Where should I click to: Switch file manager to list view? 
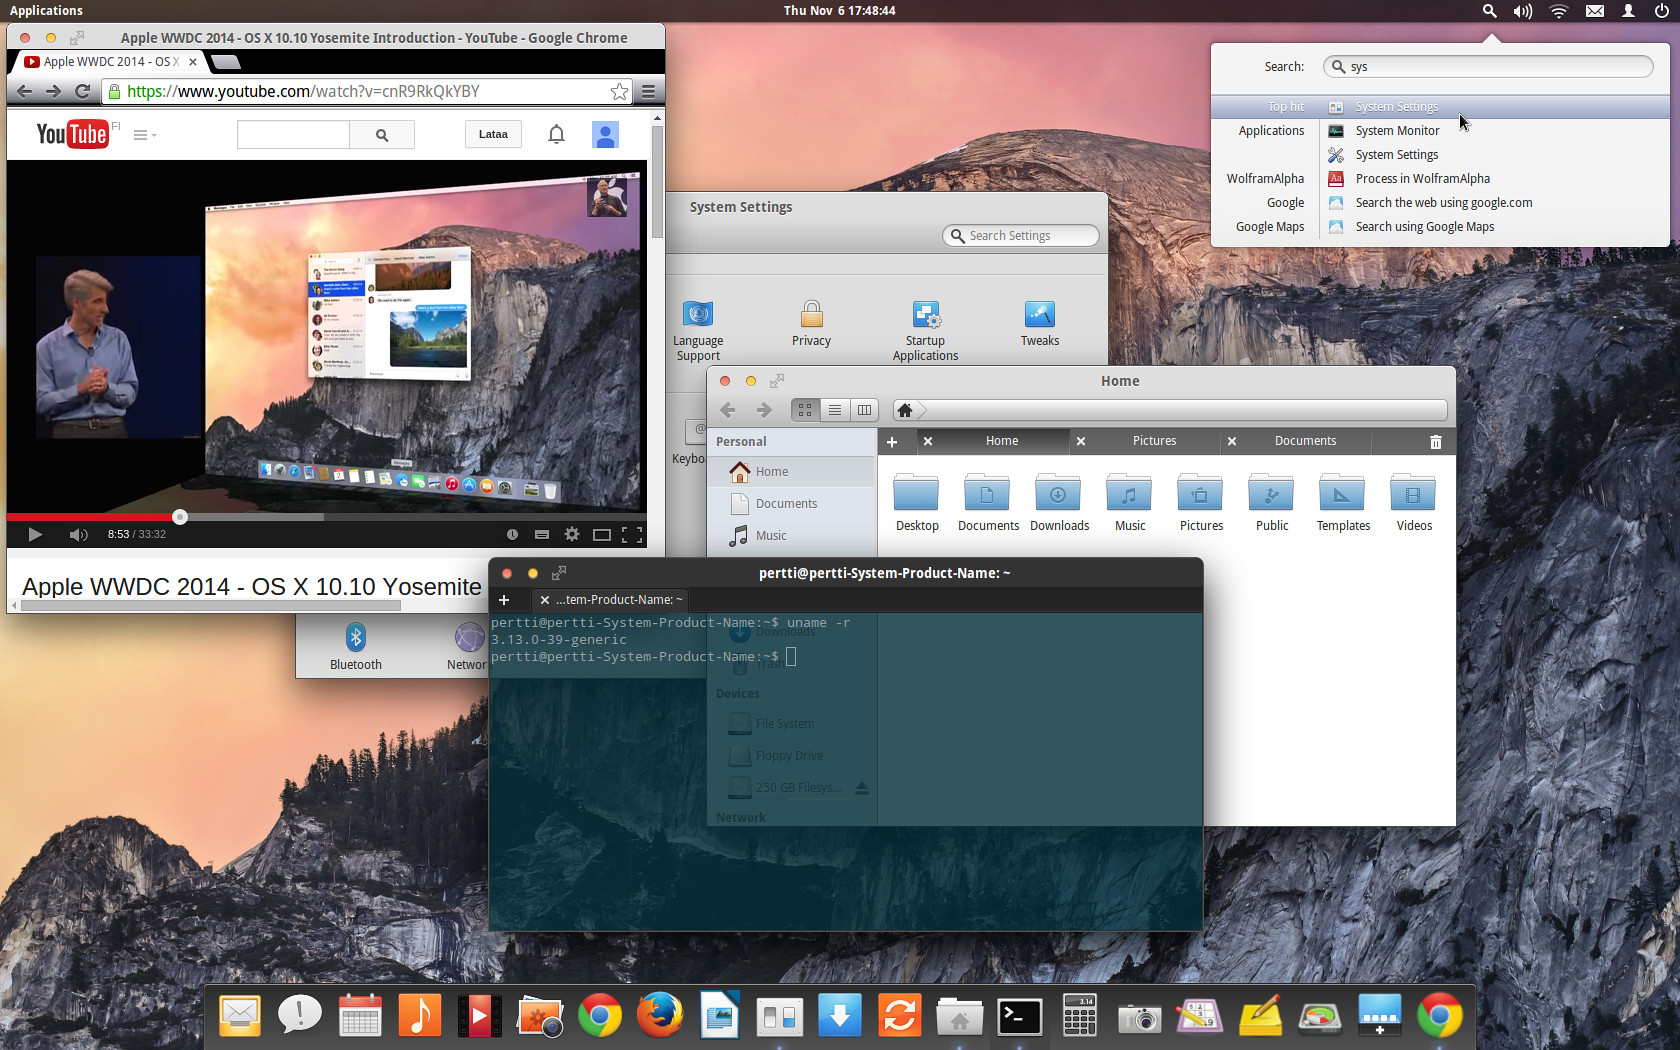click(835, 410)
